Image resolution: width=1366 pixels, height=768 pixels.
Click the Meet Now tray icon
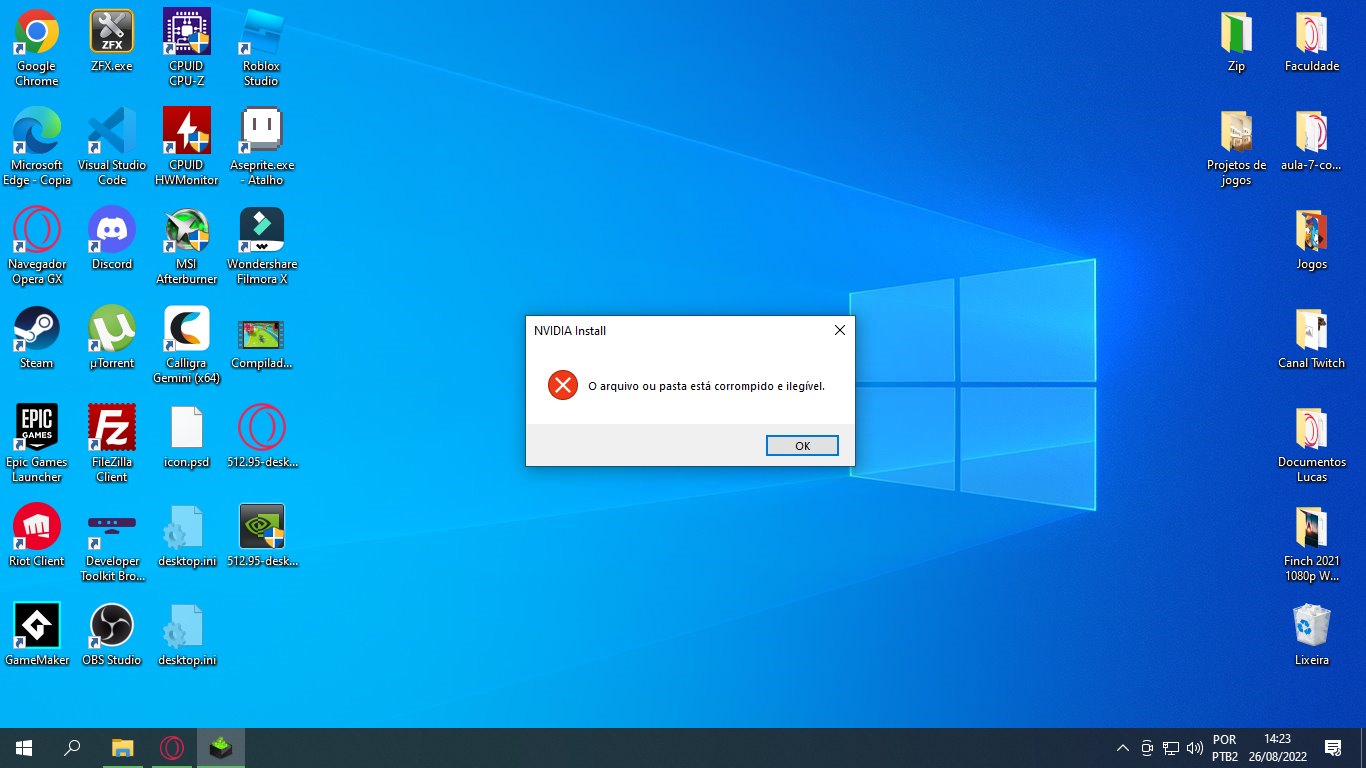point(1147,748)
